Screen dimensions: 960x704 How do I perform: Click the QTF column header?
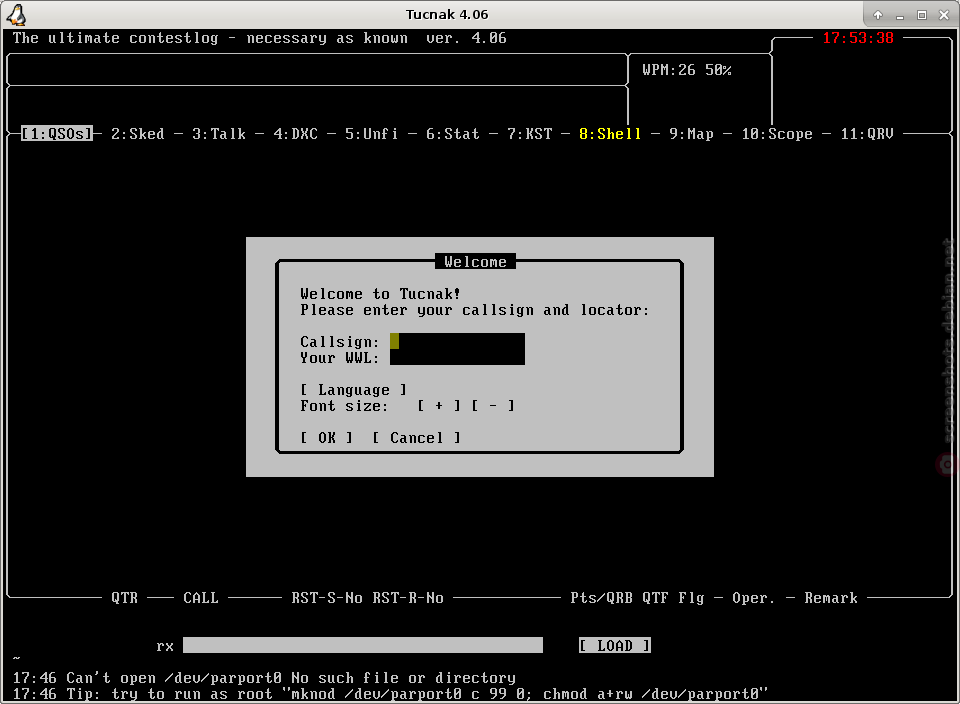[655, 597]
